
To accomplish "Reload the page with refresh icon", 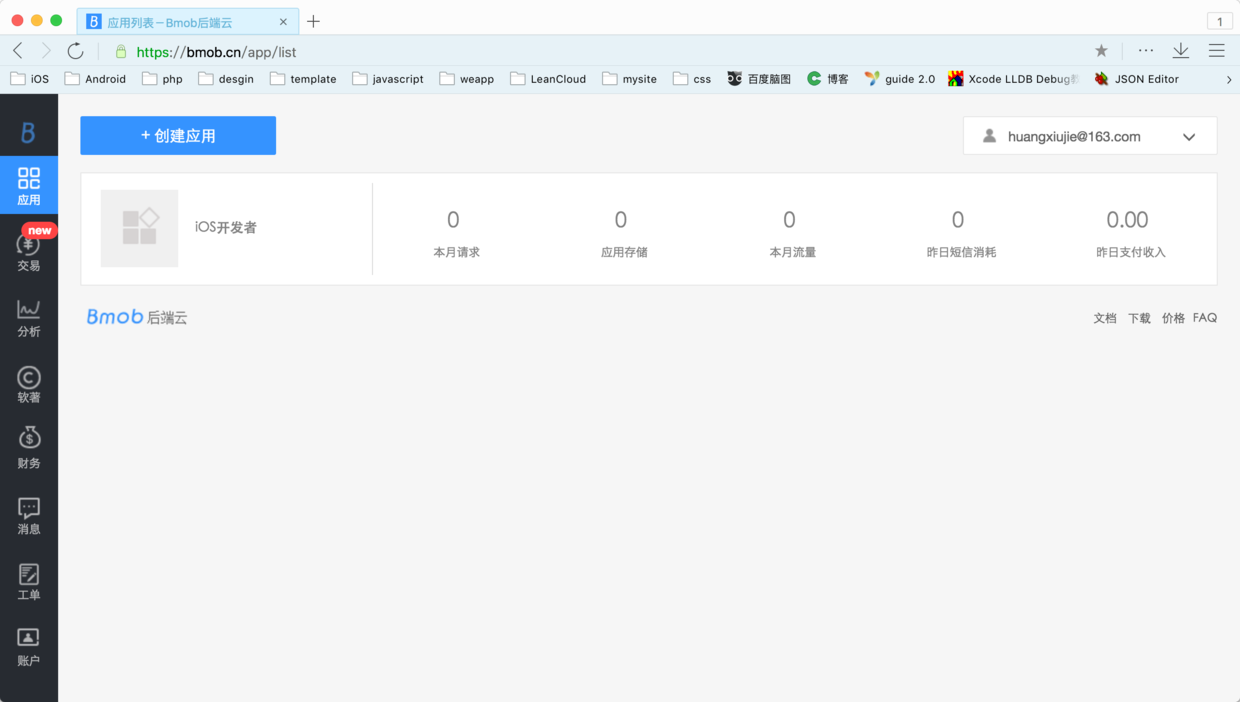I will (x=75, y=51).
